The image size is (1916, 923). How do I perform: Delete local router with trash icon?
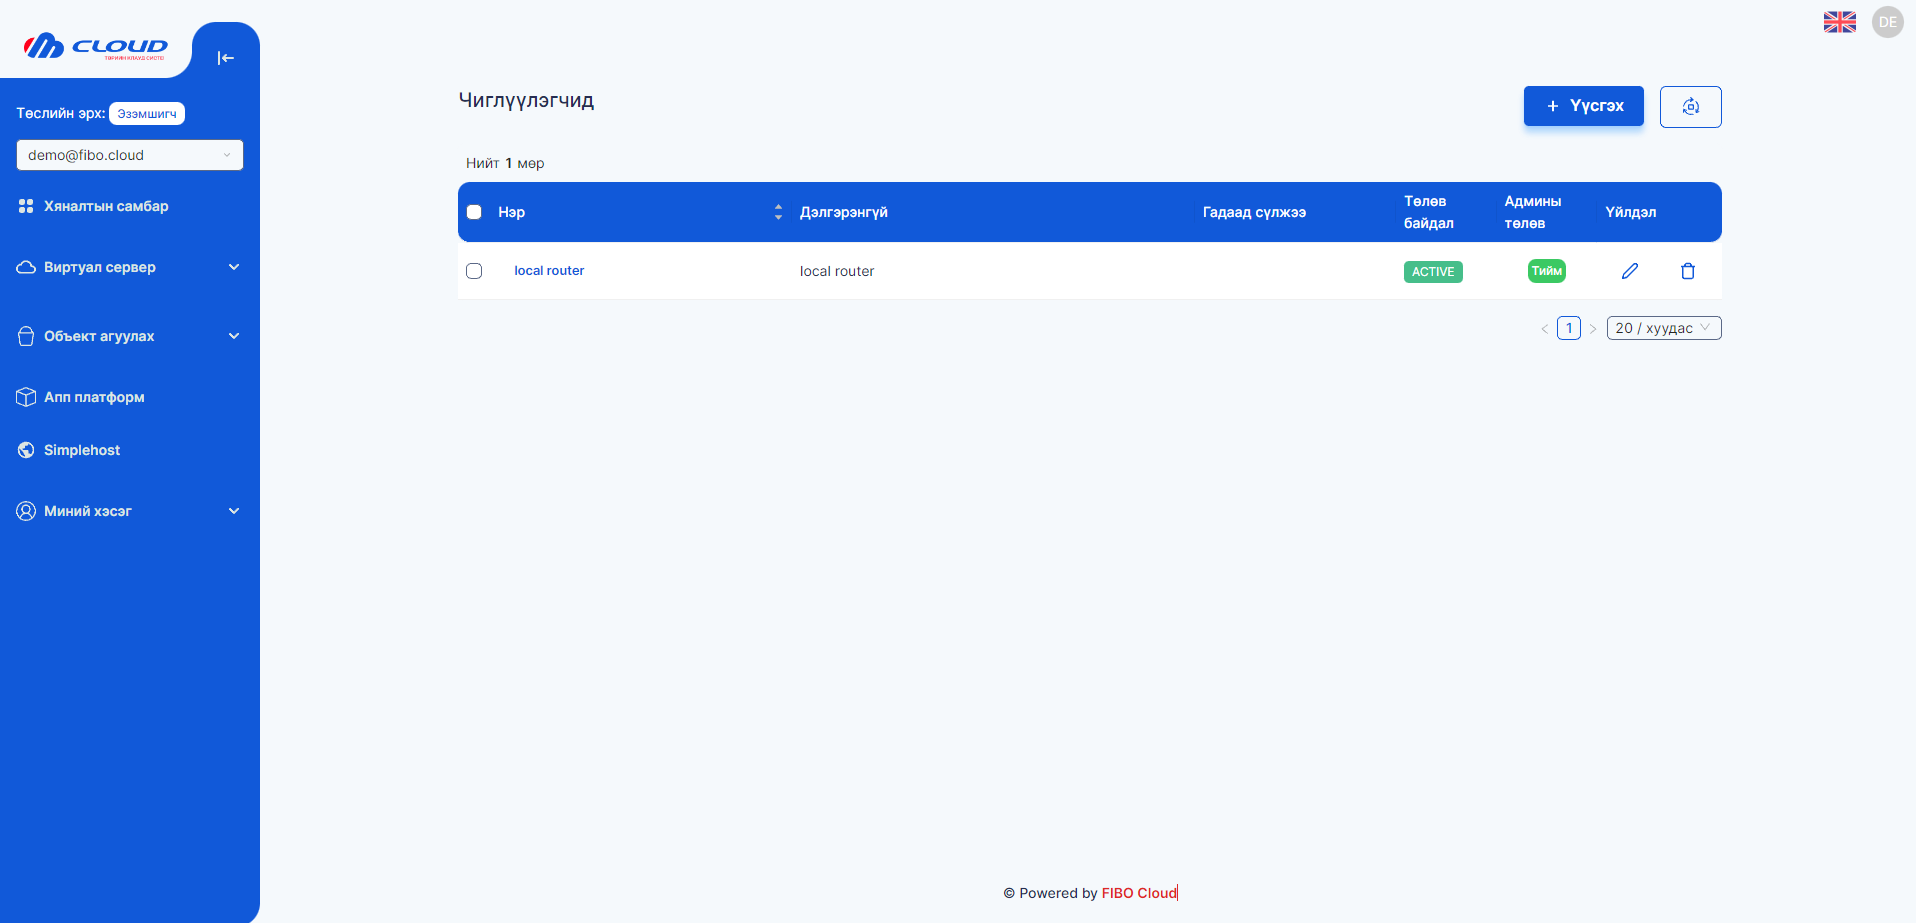click(1687, 271)
